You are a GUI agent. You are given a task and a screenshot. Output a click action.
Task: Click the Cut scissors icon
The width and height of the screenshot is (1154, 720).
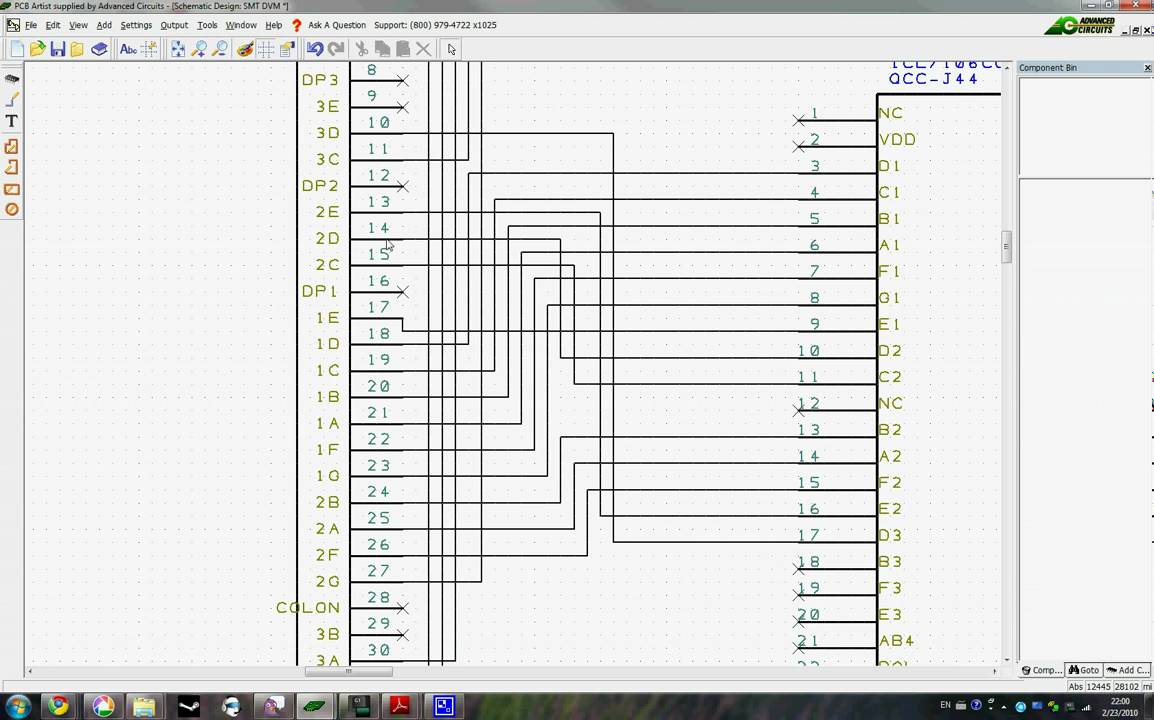click(361, 49)
